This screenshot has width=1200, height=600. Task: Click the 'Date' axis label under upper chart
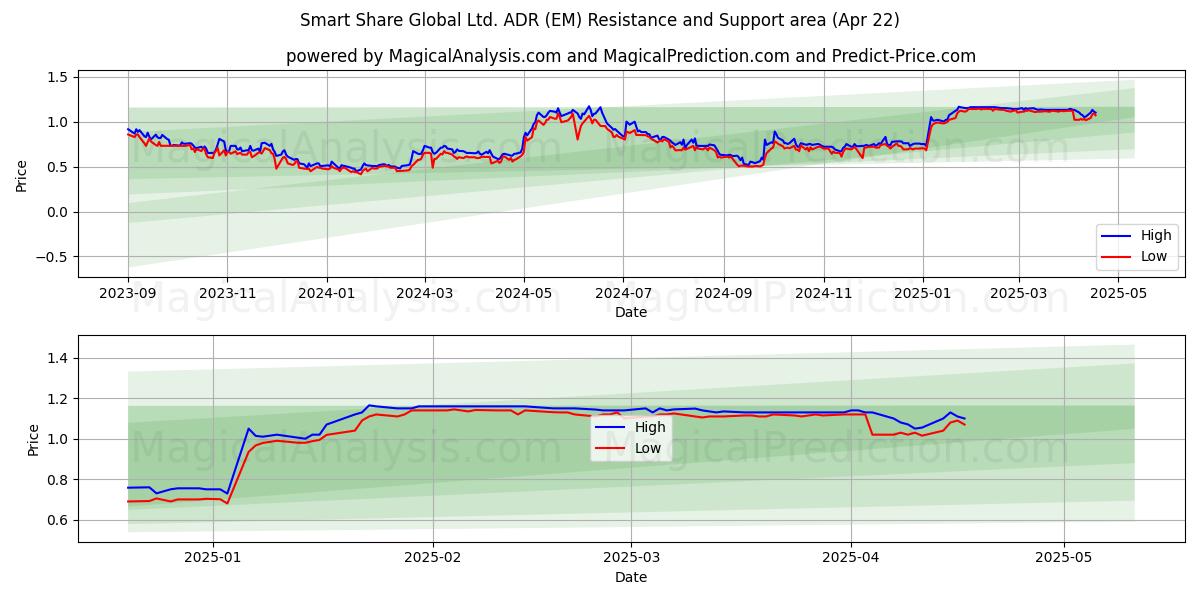(x=631, y=313)
